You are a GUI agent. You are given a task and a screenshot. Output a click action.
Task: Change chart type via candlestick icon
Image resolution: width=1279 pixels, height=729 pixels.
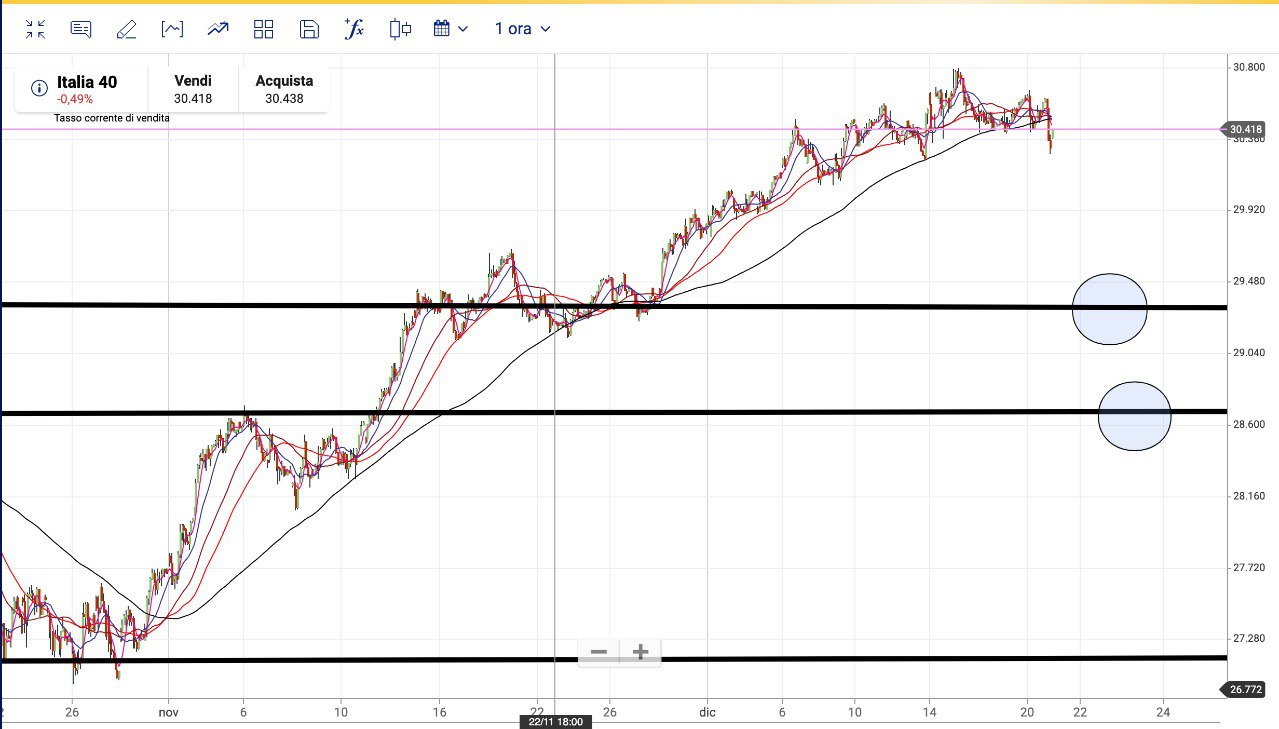[x=400, y=29]
